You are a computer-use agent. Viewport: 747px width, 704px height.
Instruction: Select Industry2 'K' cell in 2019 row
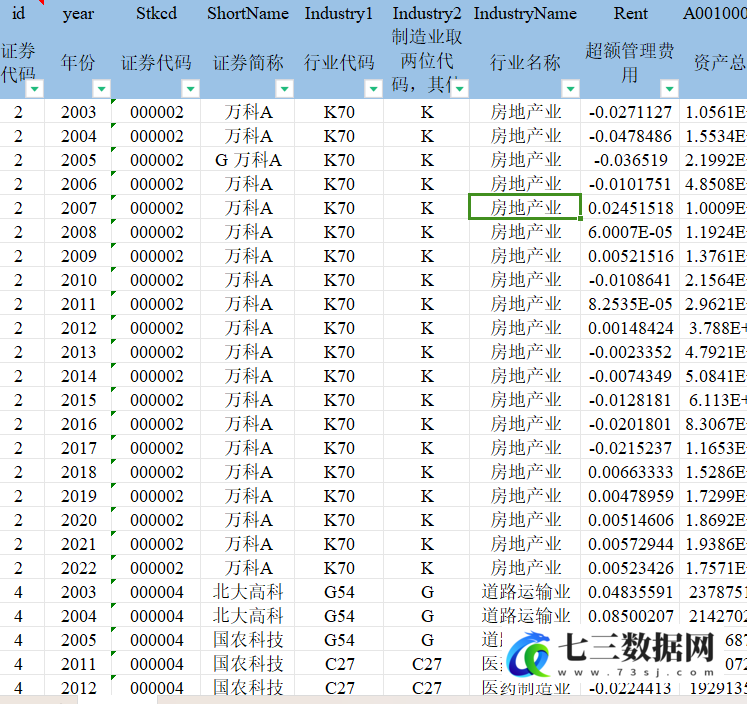click(x=427, y=496)
